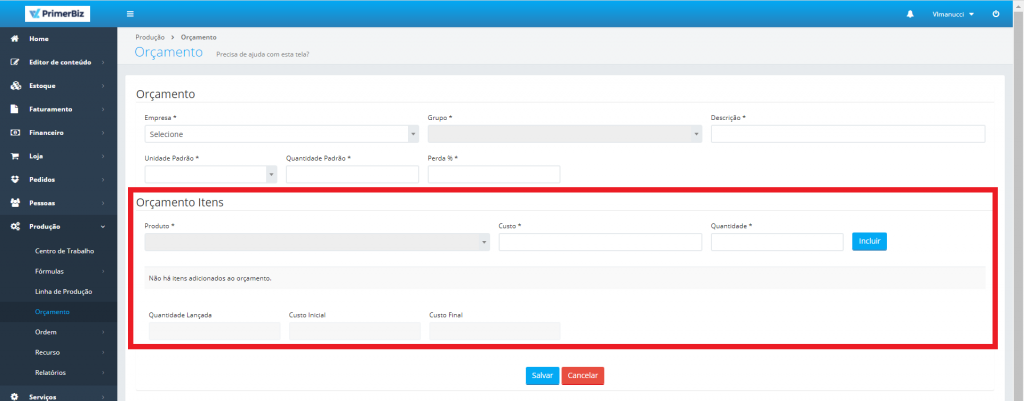Click the Pedidos dropbox icon
This screenshot has width=1024, height=401.
tap(15, 180)
